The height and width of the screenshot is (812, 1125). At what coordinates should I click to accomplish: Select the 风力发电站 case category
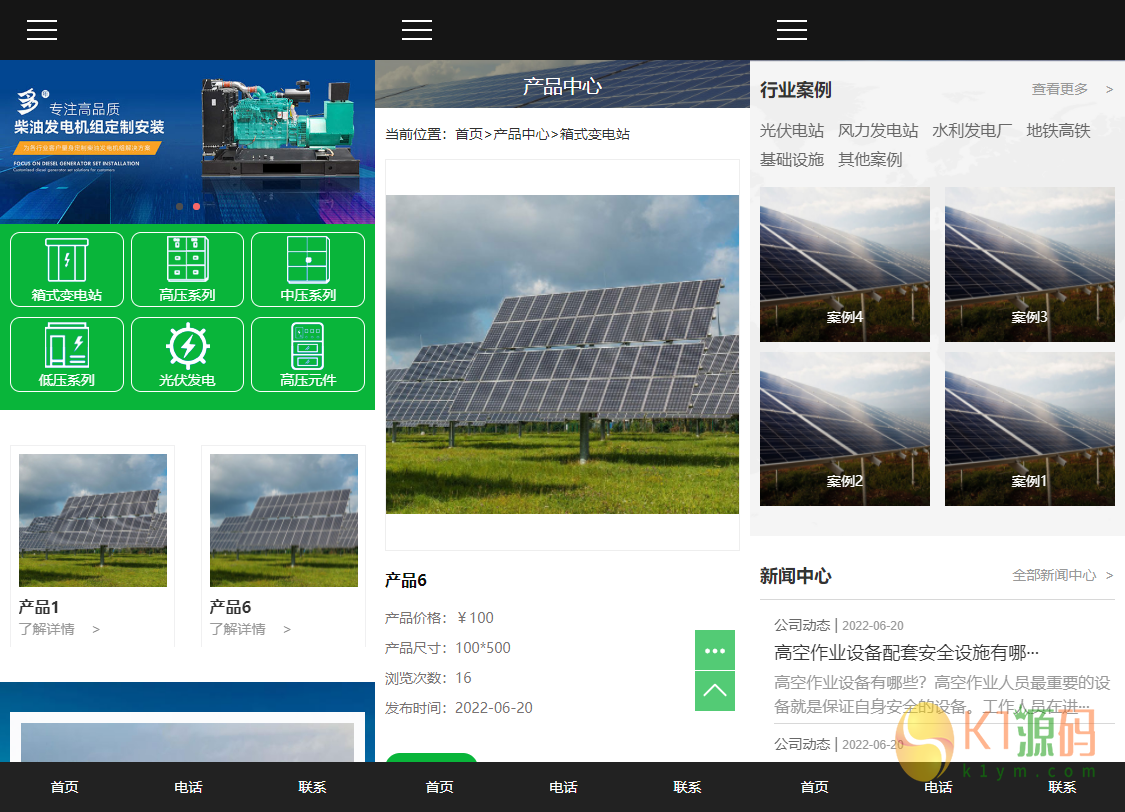tap(878, 131)
